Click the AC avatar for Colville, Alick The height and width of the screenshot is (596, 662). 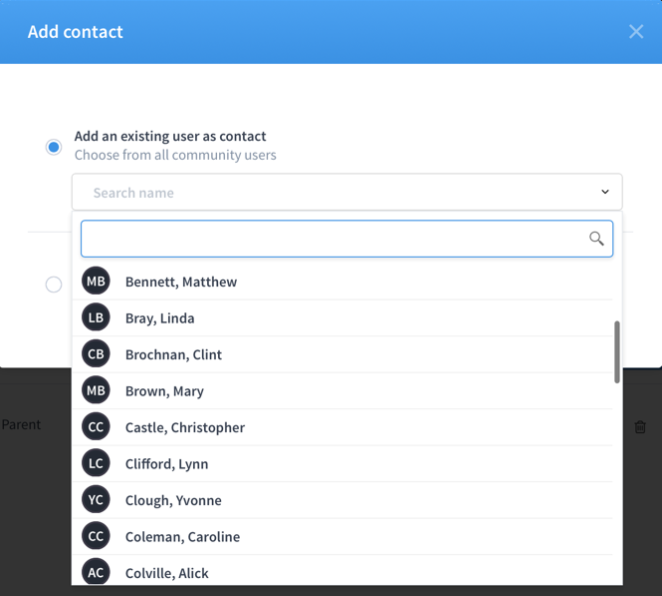96,572
